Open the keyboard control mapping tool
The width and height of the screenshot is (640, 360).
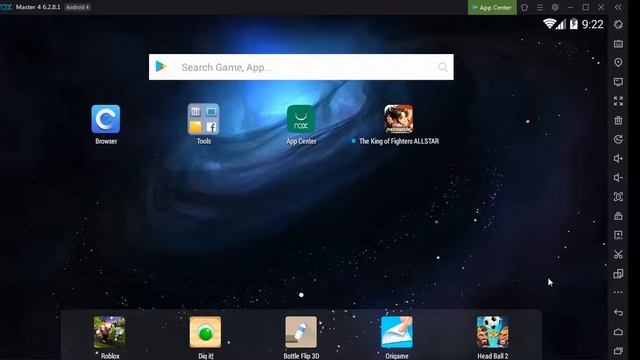click(618, 44)
